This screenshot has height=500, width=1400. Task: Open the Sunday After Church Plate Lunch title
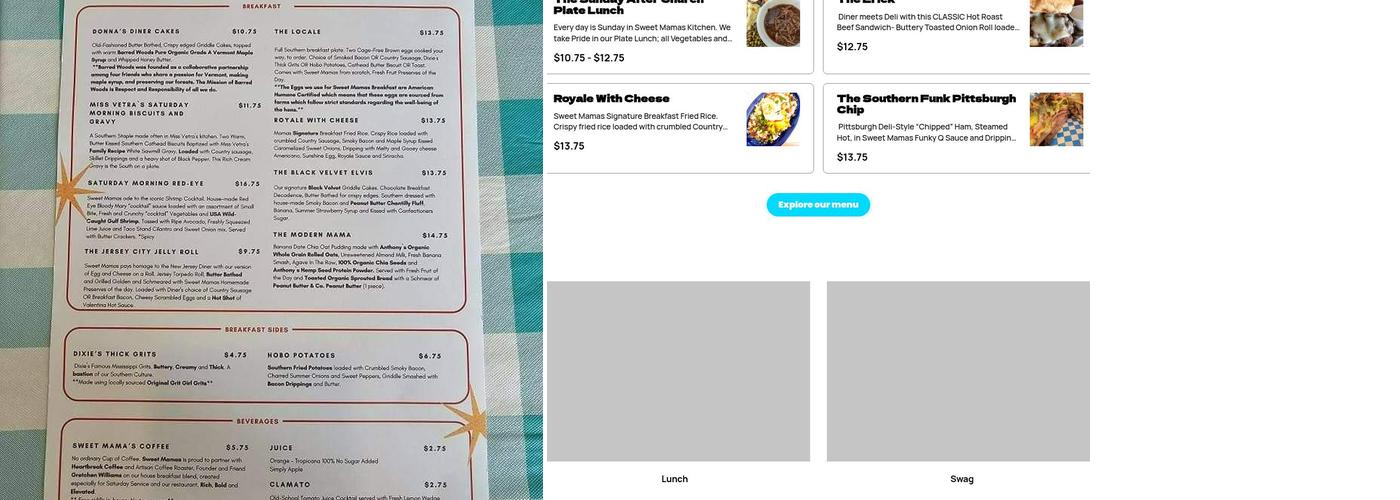(x=629, y=7)
